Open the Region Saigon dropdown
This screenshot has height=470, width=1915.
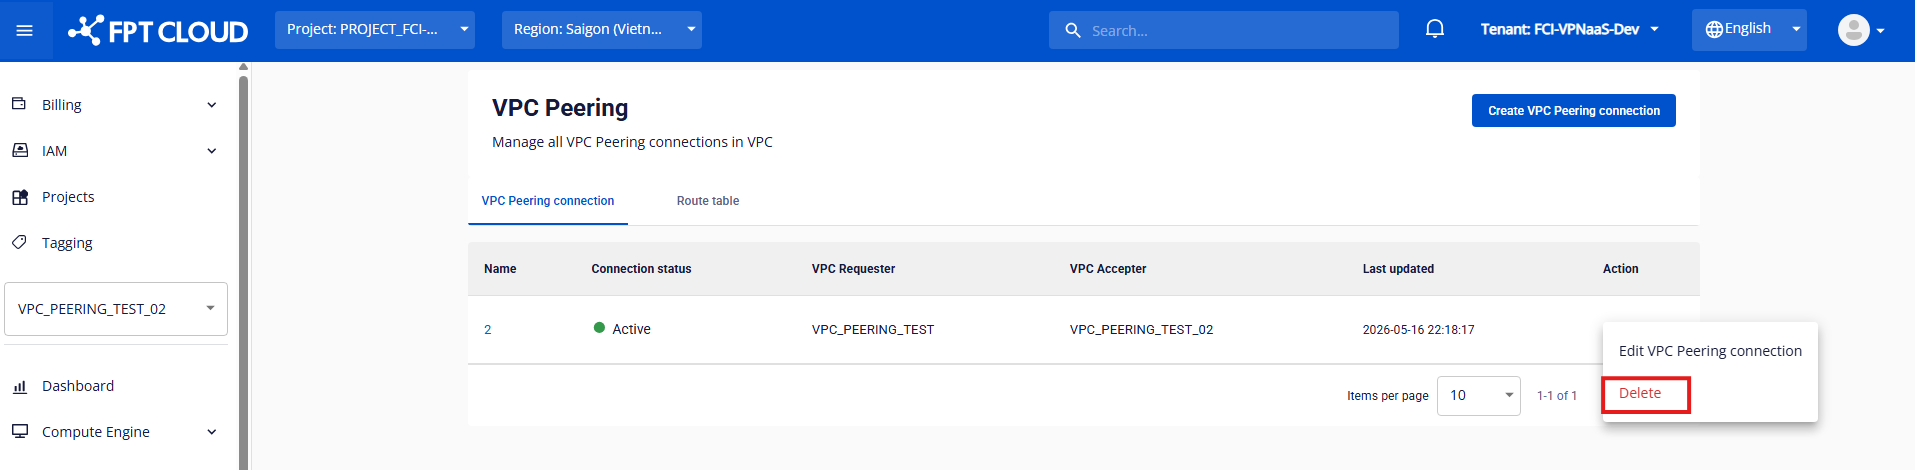[x=602, y=30]
